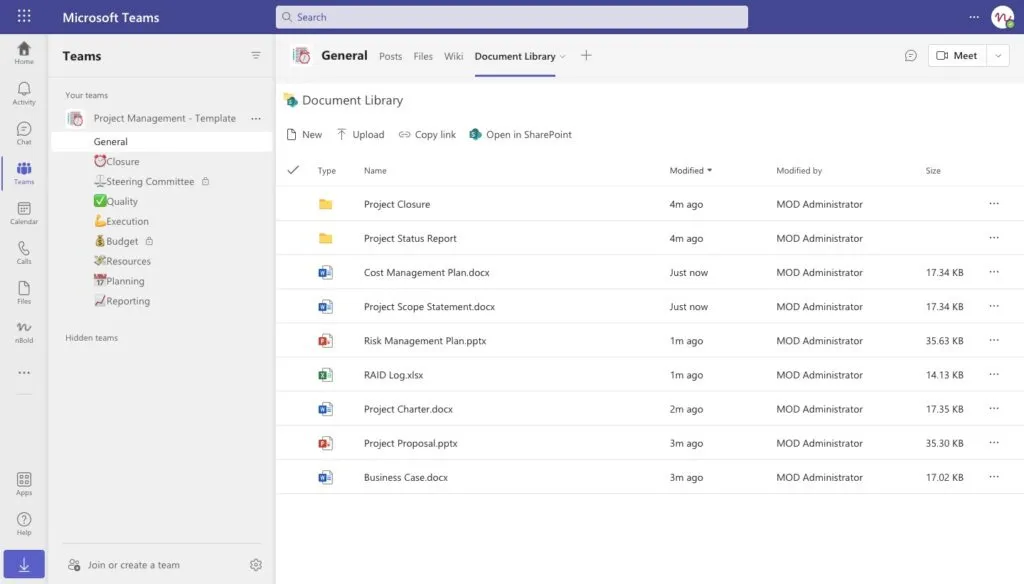Open the profile avatar menu
Screen dimensions: 1024x584
1002,17
